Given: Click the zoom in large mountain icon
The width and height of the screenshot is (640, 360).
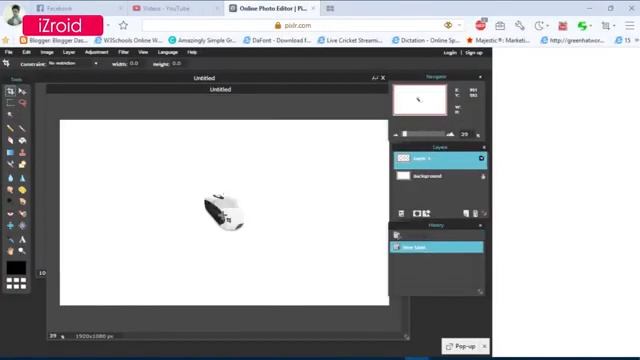Looking at the screenshot, I should pyautogui.click(x=450, y=134).
